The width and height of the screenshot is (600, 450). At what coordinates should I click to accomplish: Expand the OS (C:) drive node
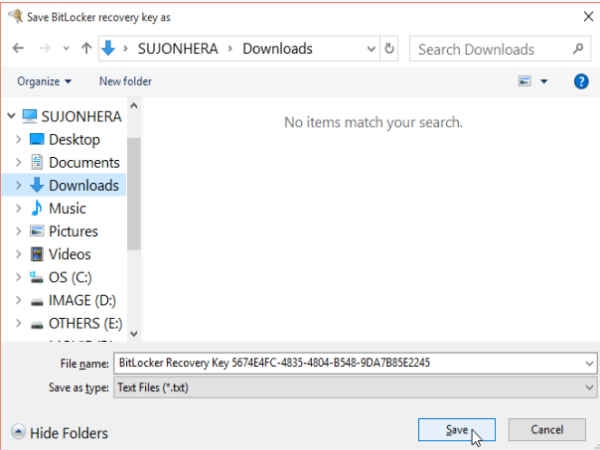pyautogui.click(x=18, y=277)
